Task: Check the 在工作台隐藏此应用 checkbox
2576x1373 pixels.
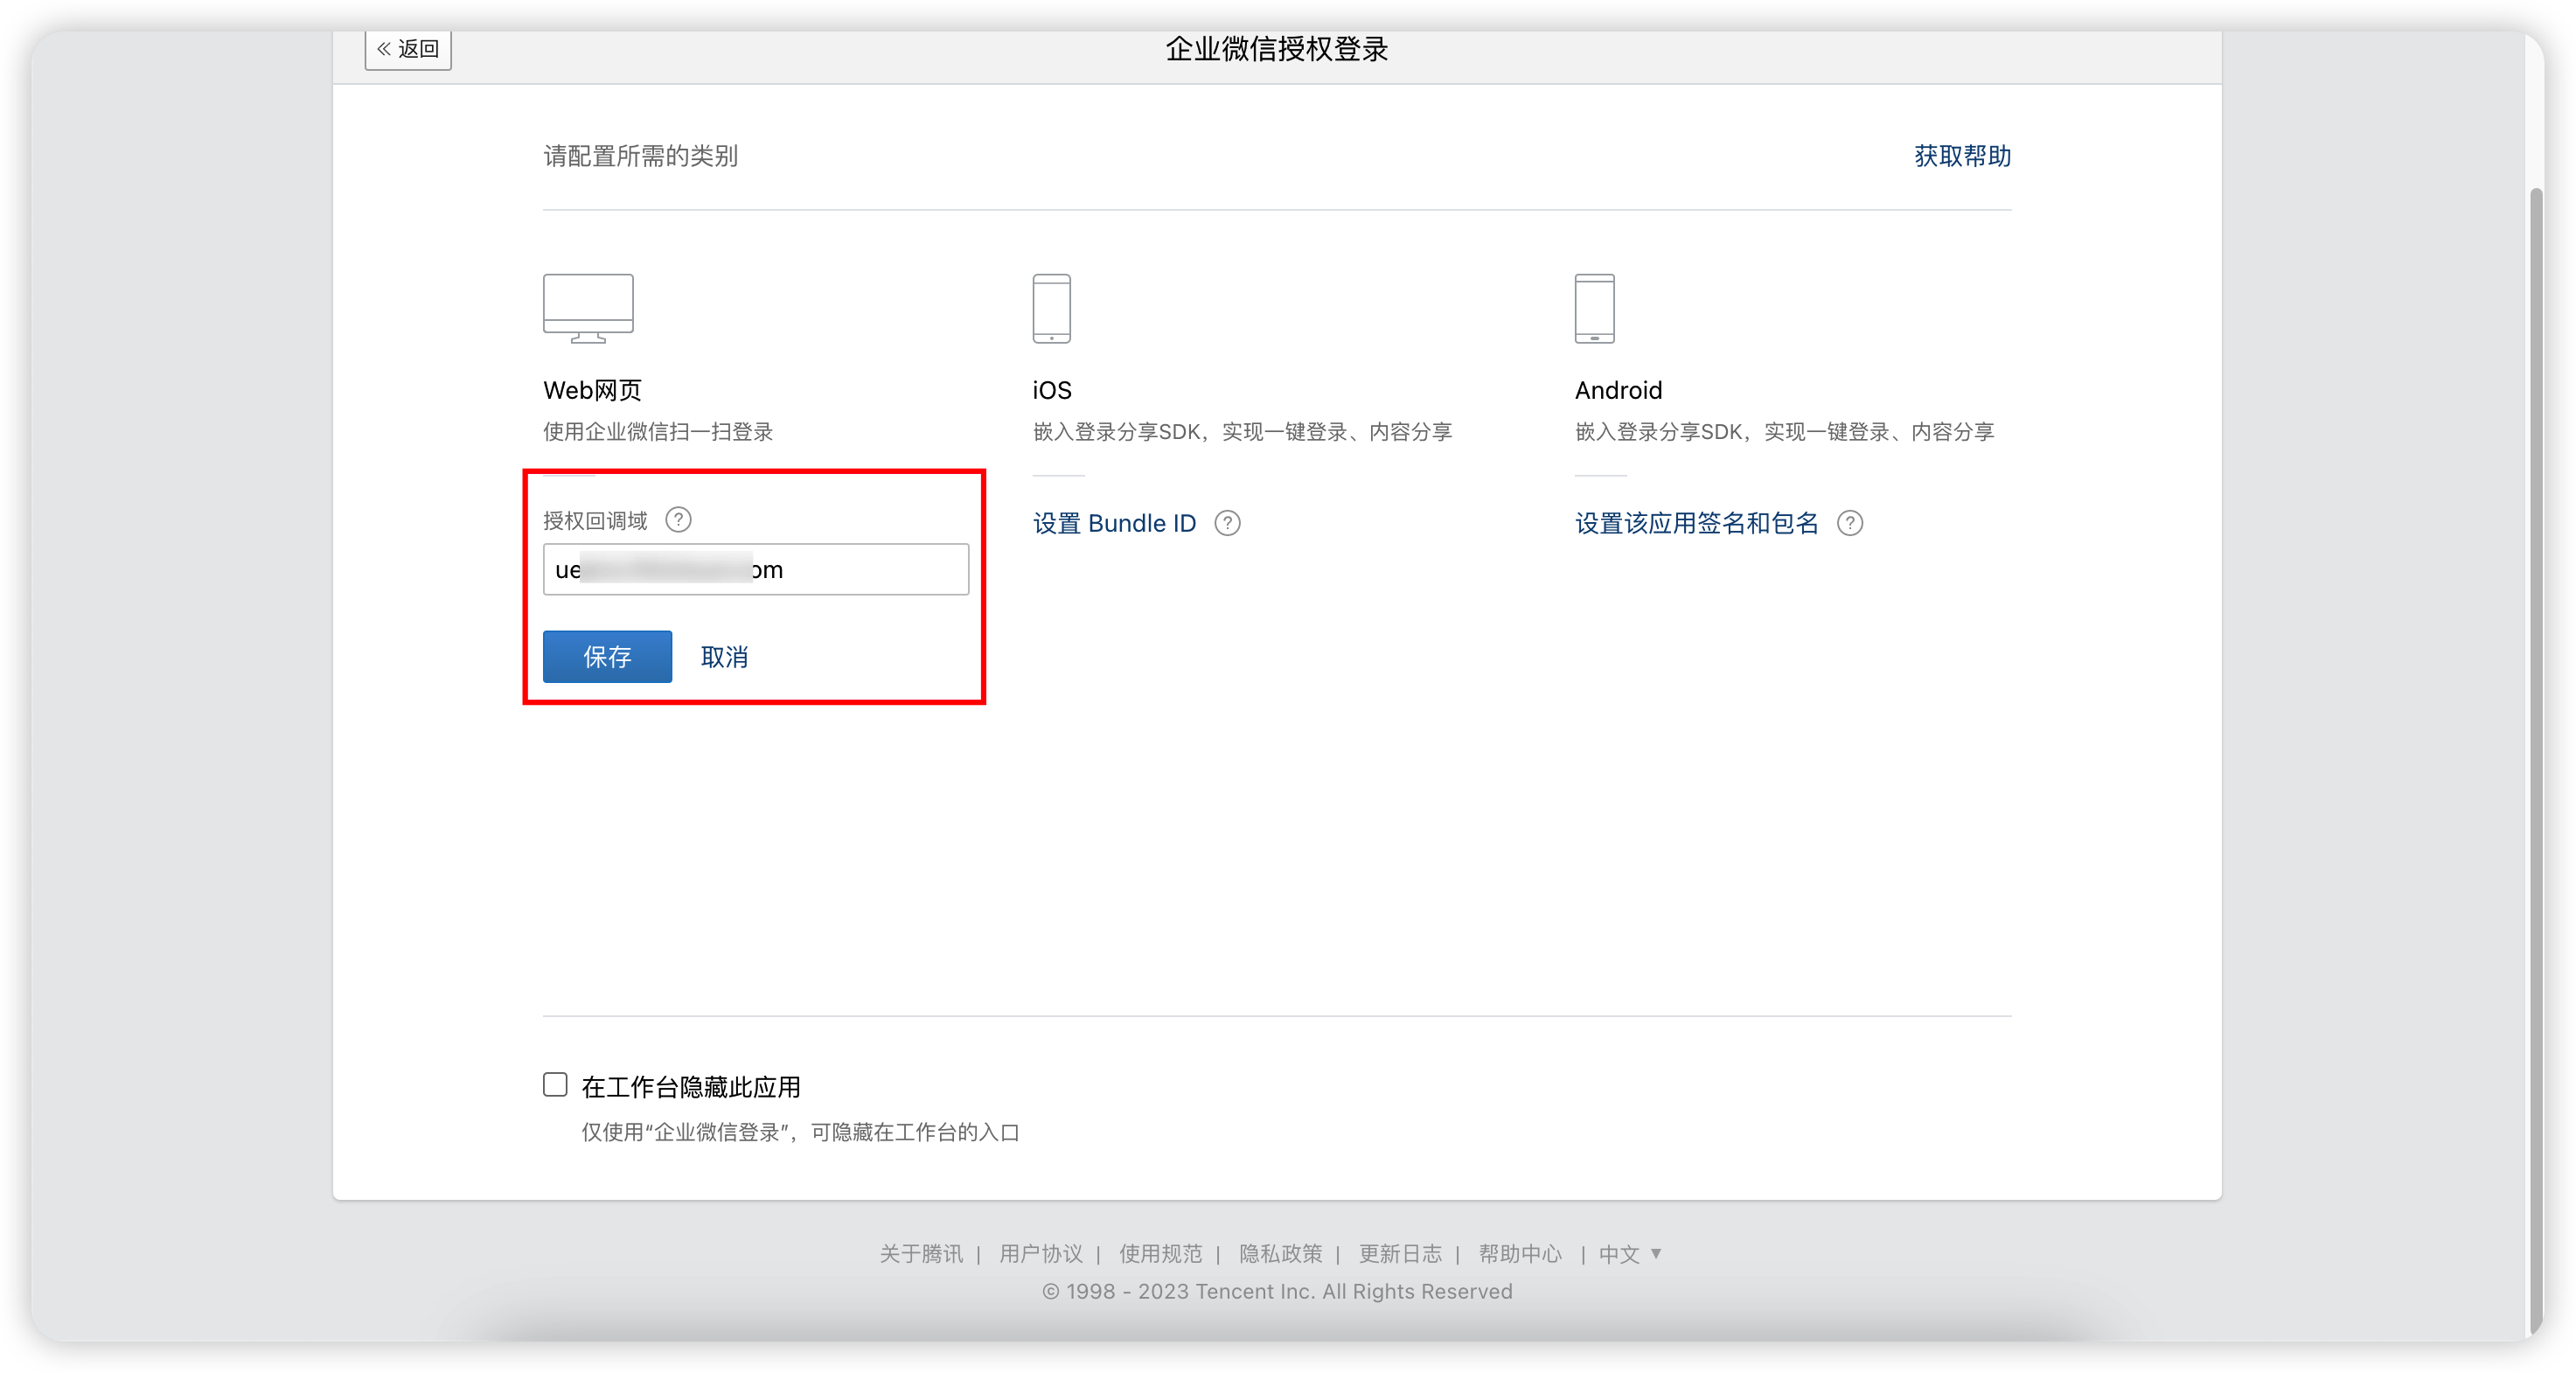Action: 555,1085
